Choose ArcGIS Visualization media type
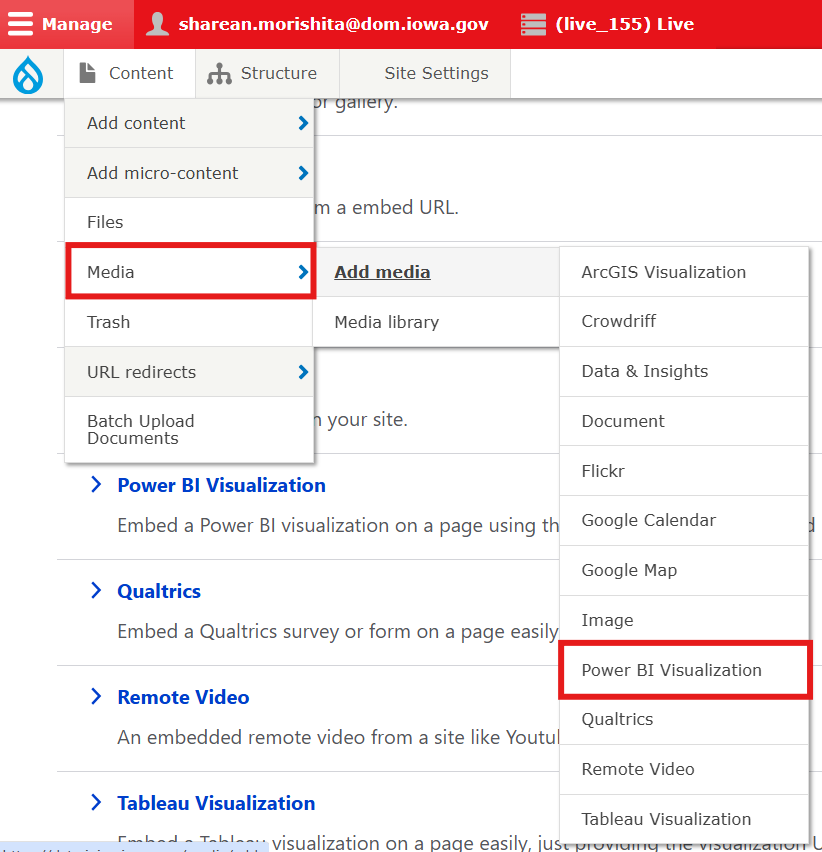The image size is (822, 852). 684,272
